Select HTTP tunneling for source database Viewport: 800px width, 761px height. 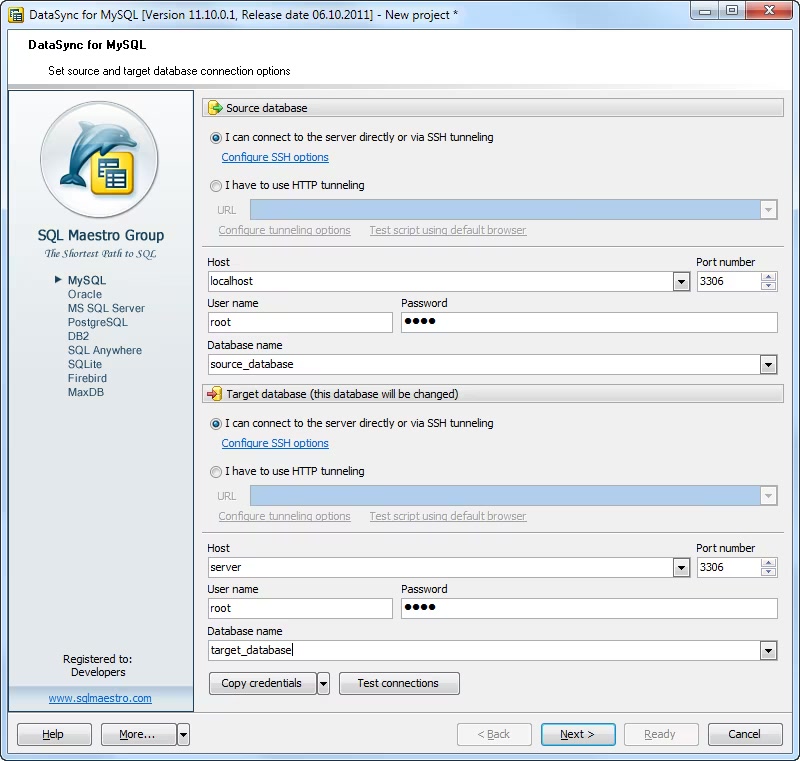click(x=216, y=186)
